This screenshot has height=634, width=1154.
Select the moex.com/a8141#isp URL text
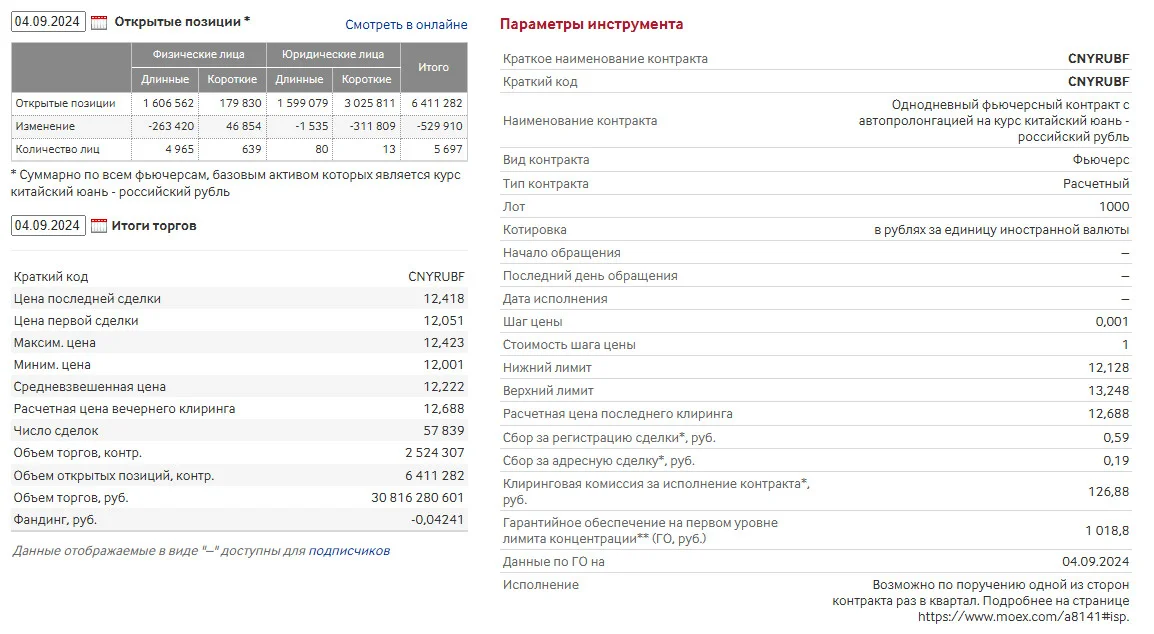click(x=1023, y=617)
